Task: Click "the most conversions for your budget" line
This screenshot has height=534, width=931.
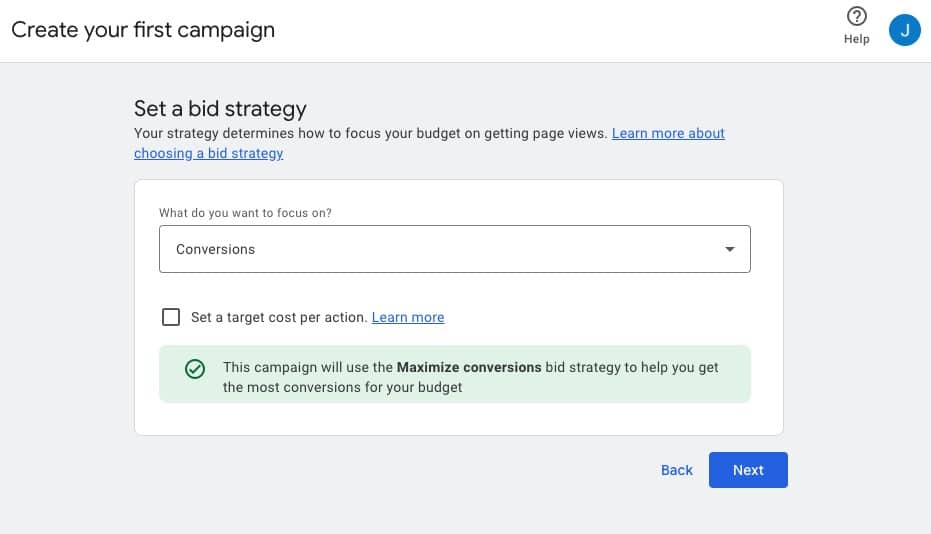Action: tap(342, 387)
